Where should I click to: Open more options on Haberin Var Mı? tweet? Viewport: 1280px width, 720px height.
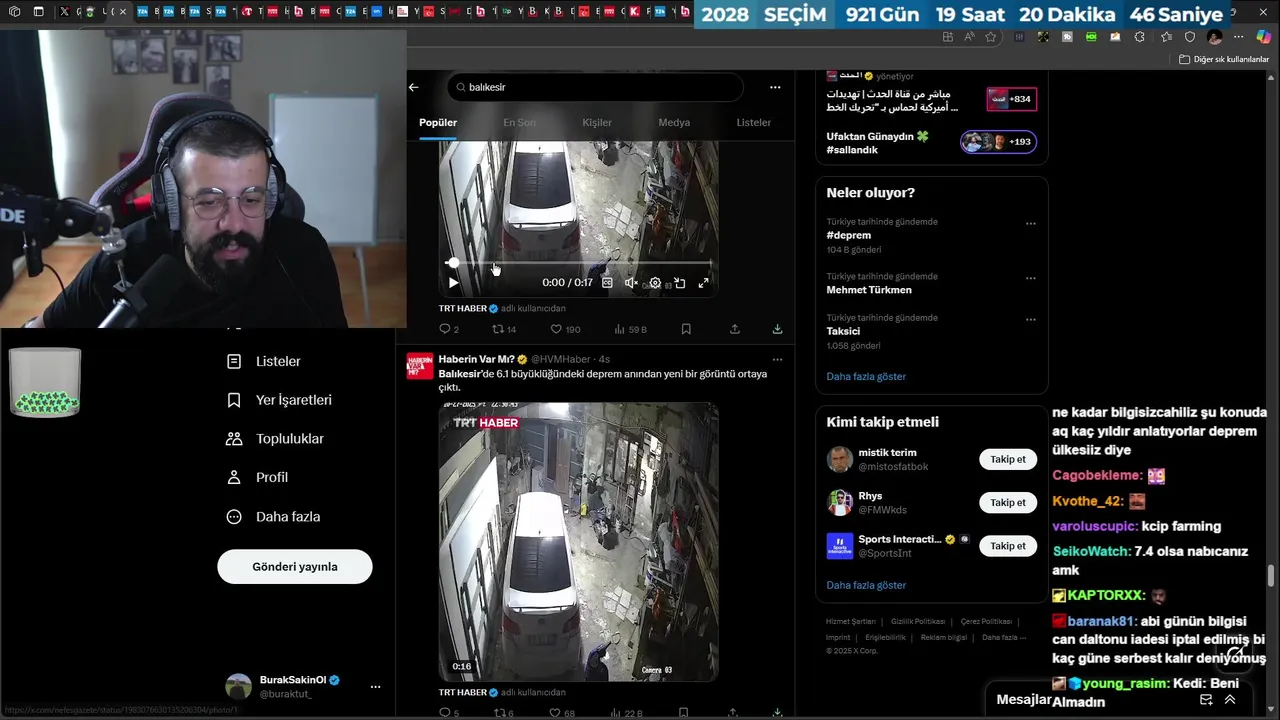777,359
